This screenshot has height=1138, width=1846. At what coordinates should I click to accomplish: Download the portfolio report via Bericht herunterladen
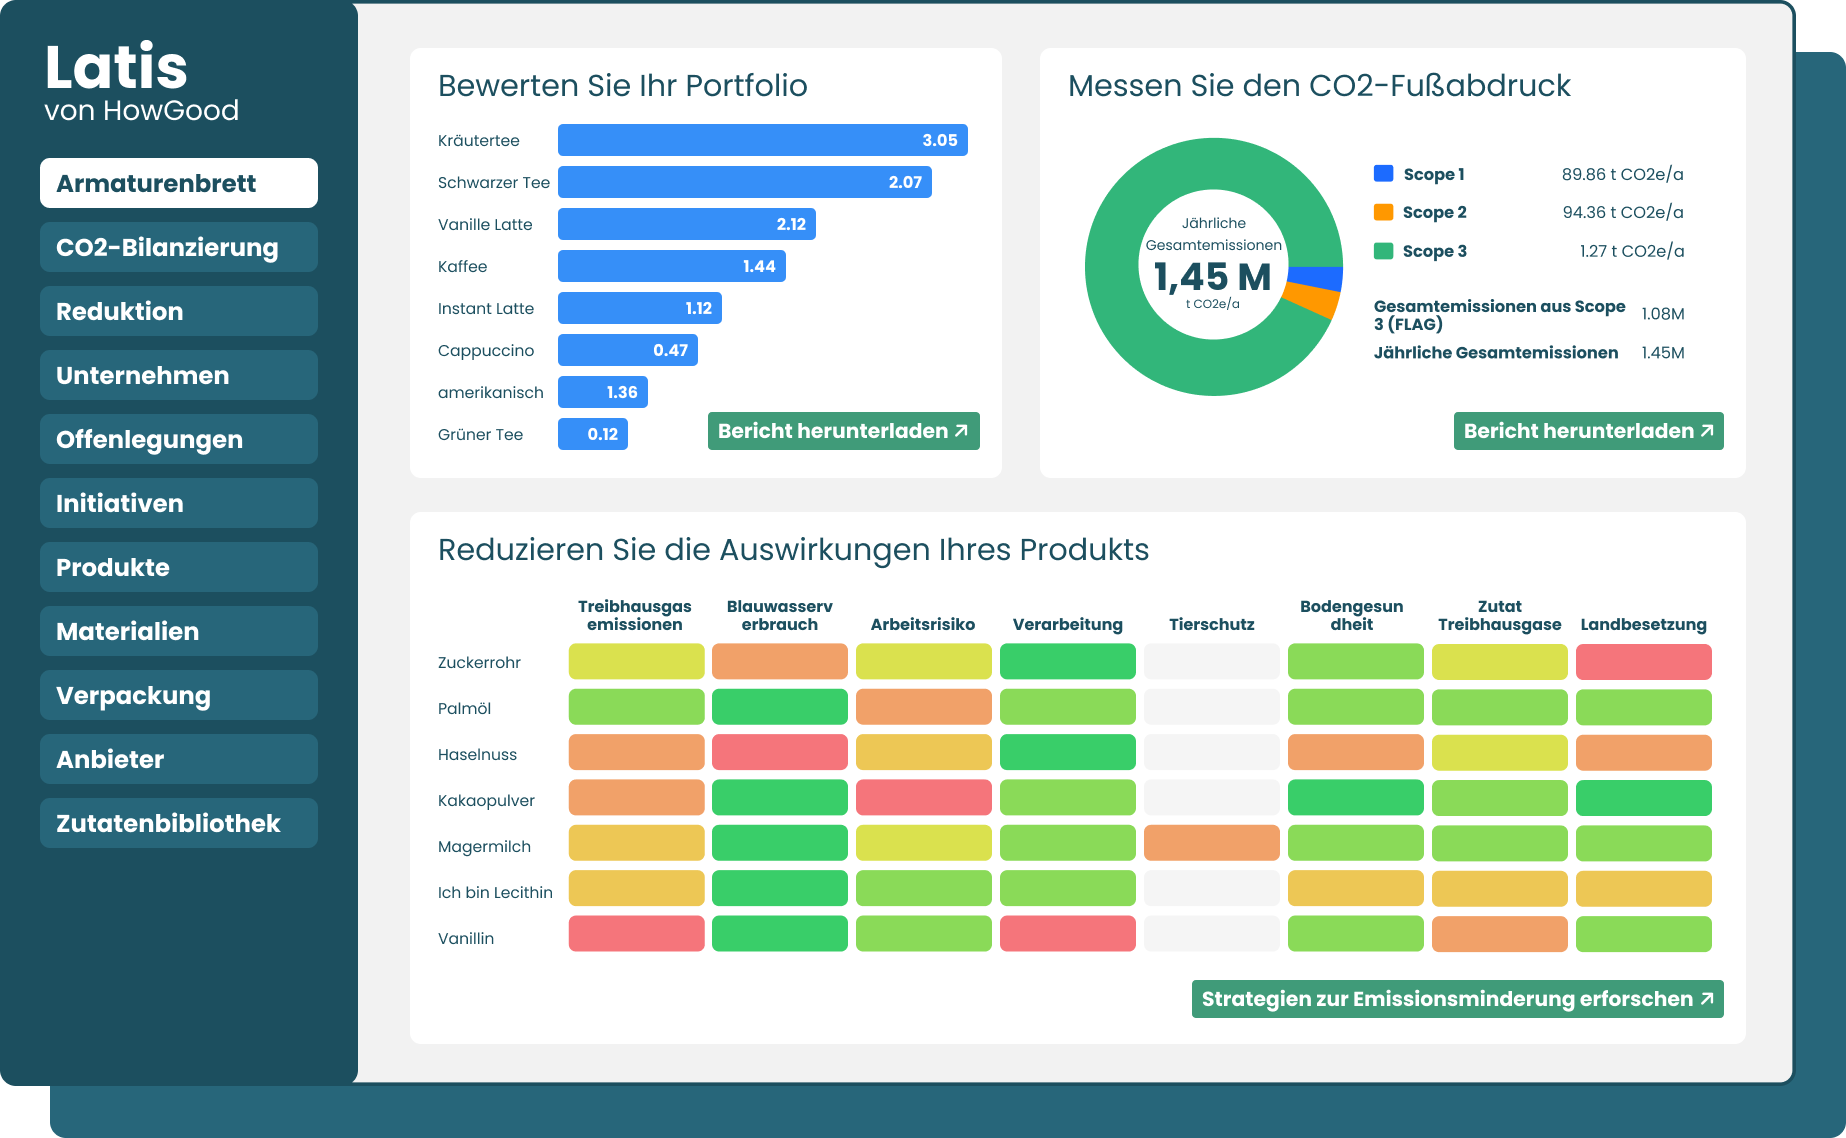point(844,431)
